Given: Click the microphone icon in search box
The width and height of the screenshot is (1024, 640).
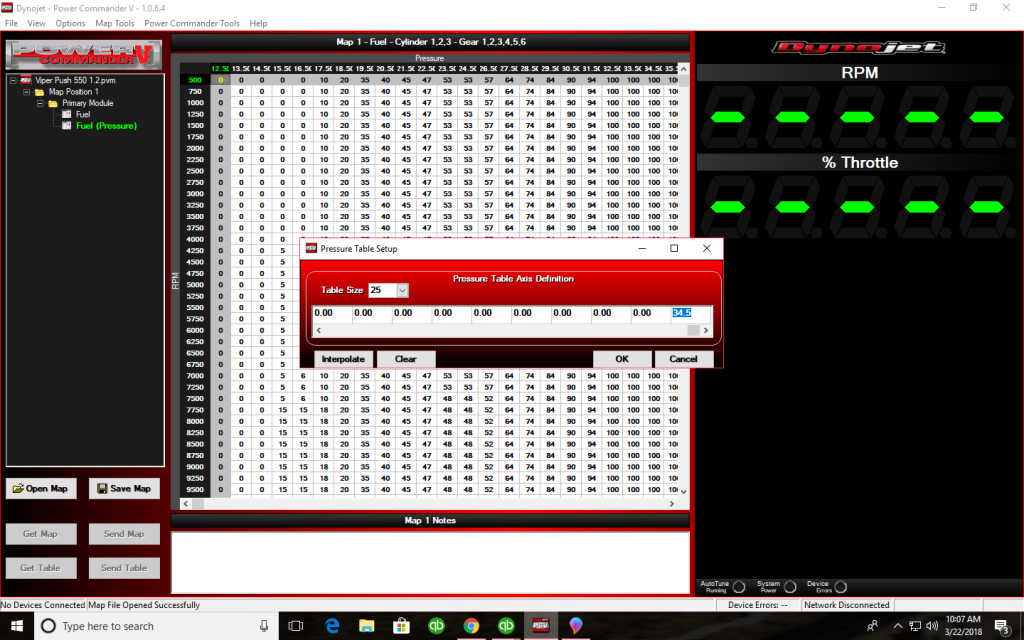Looking at the screenshot, I should (264, 626).
